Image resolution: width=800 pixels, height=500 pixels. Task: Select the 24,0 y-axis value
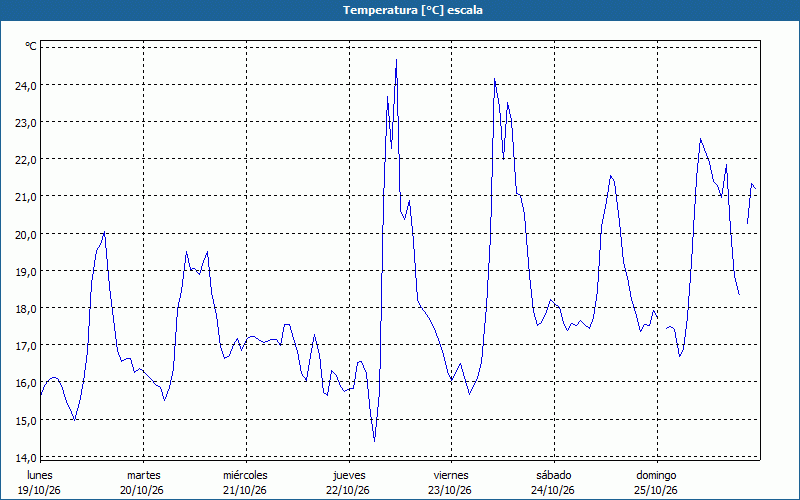click(26, 86)
